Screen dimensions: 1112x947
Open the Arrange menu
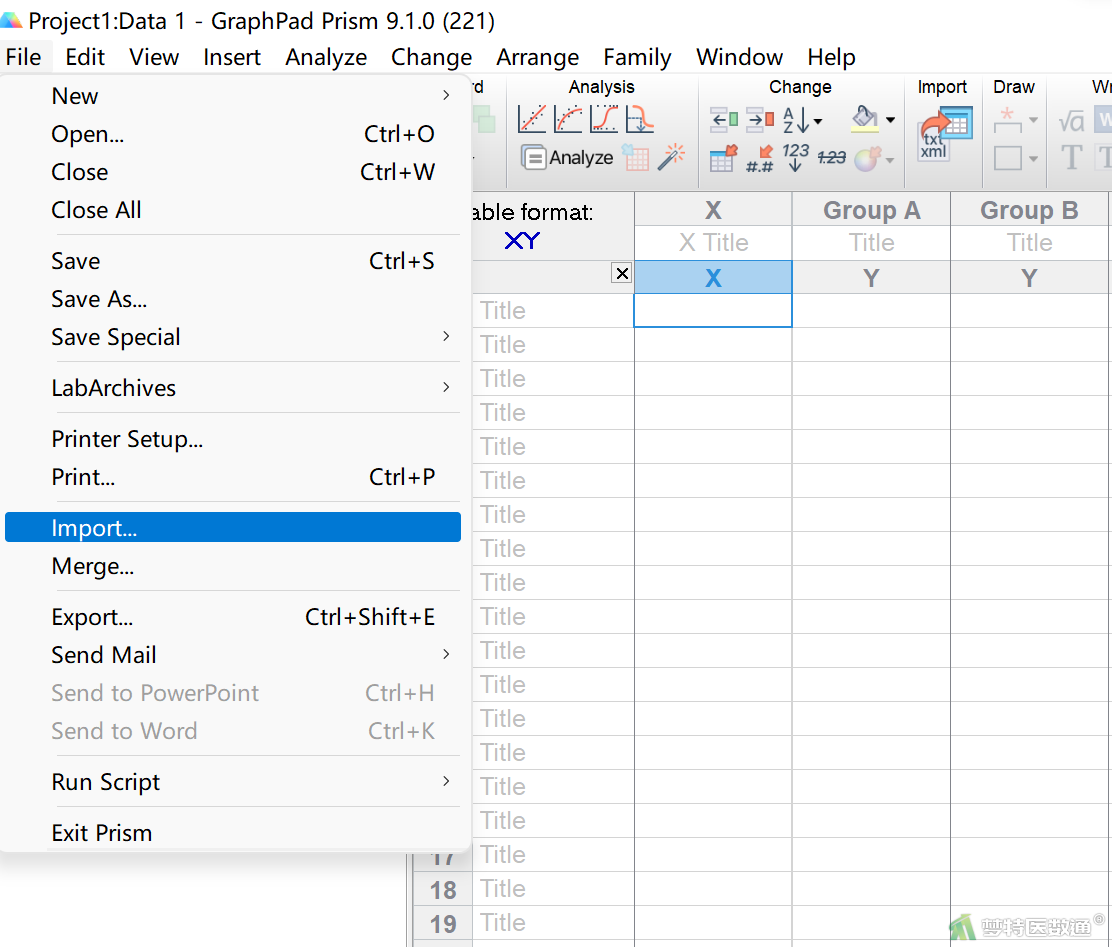(538, 57)
